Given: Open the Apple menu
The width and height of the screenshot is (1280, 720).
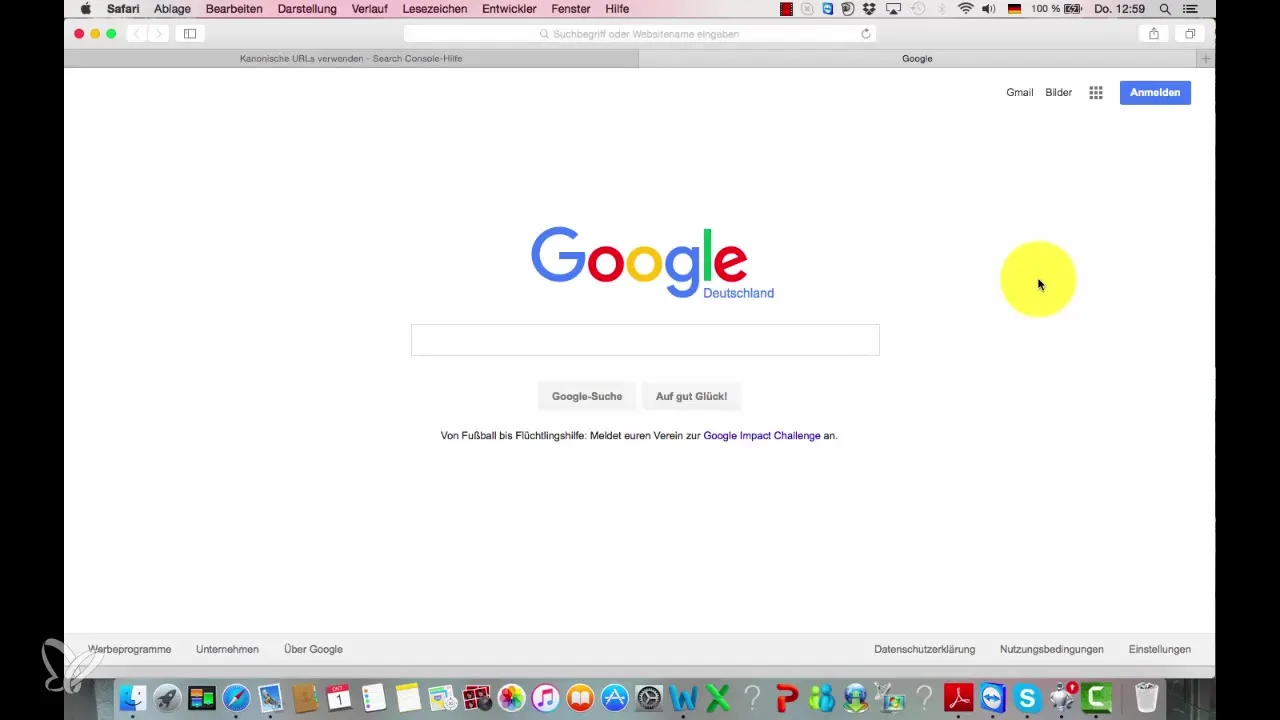Looking at the screenshot, I should 85,9.
